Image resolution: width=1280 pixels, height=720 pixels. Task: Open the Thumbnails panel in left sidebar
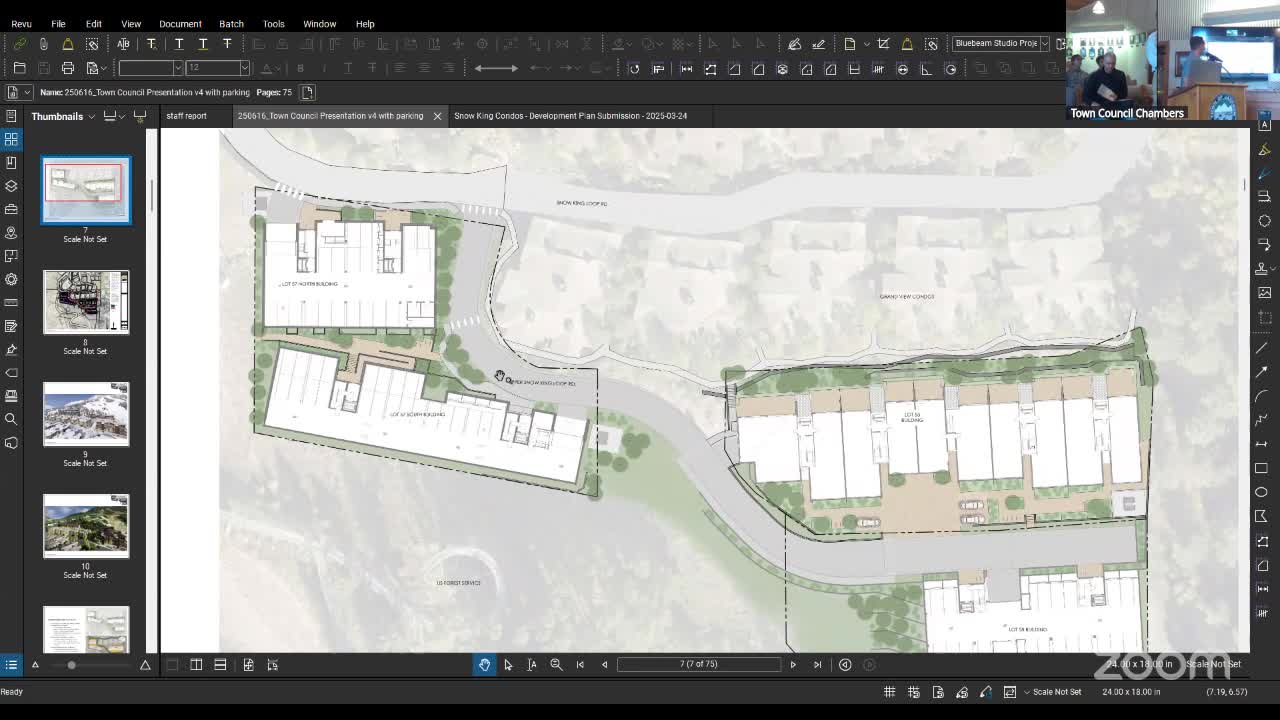(x=11, y=139)
